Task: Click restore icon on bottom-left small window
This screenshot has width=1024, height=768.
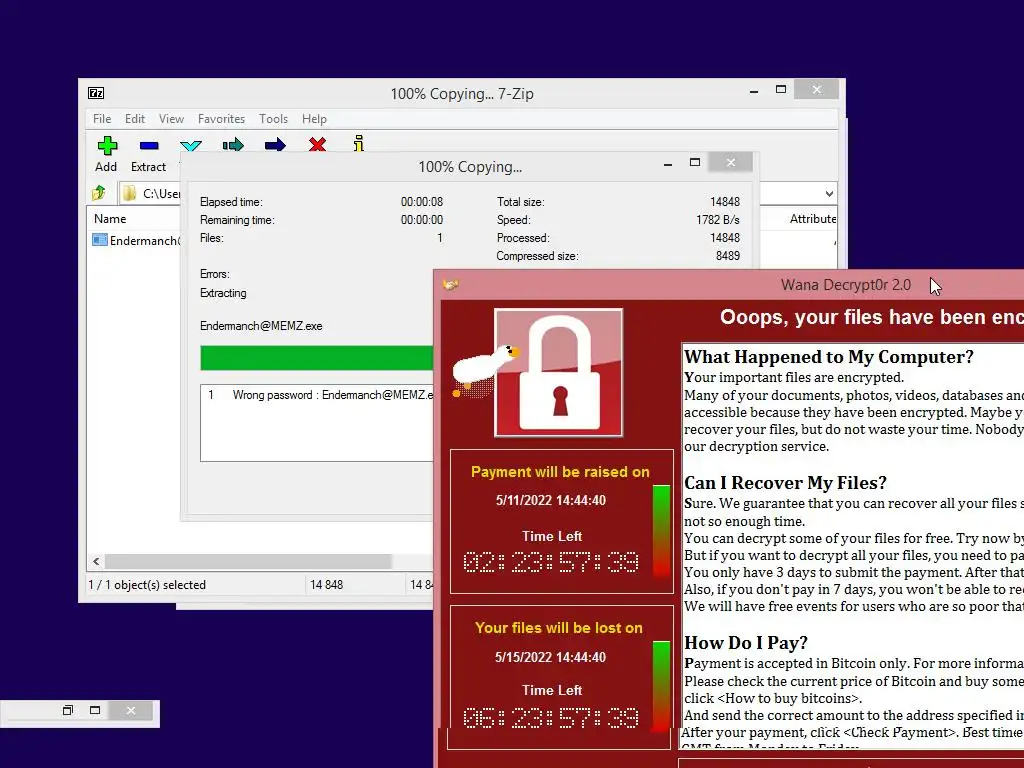Action: (68, 711)
